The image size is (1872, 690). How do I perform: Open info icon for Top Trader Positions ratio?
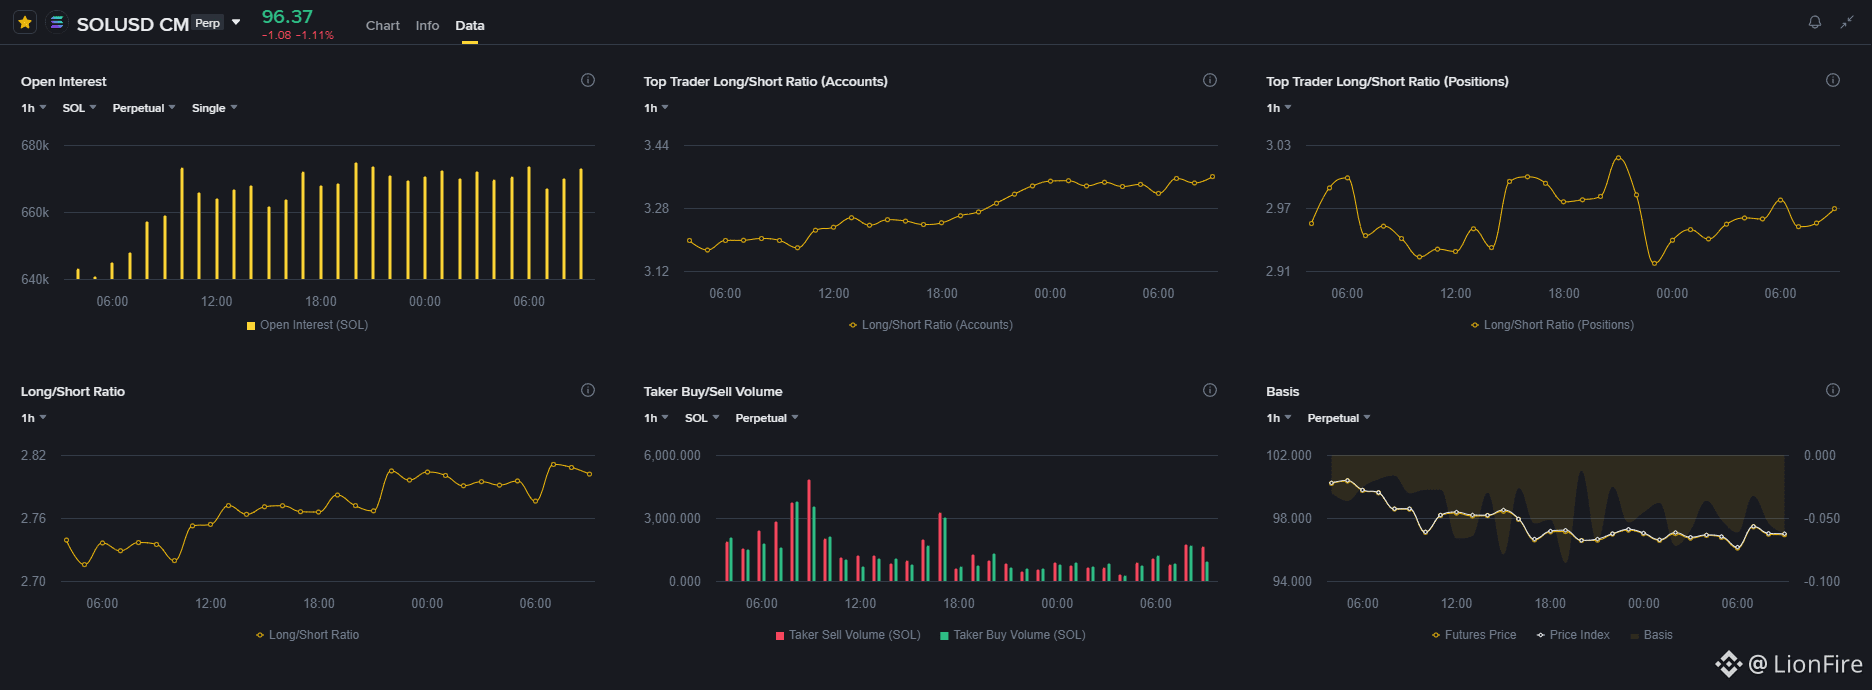[x=1833, y=80]
